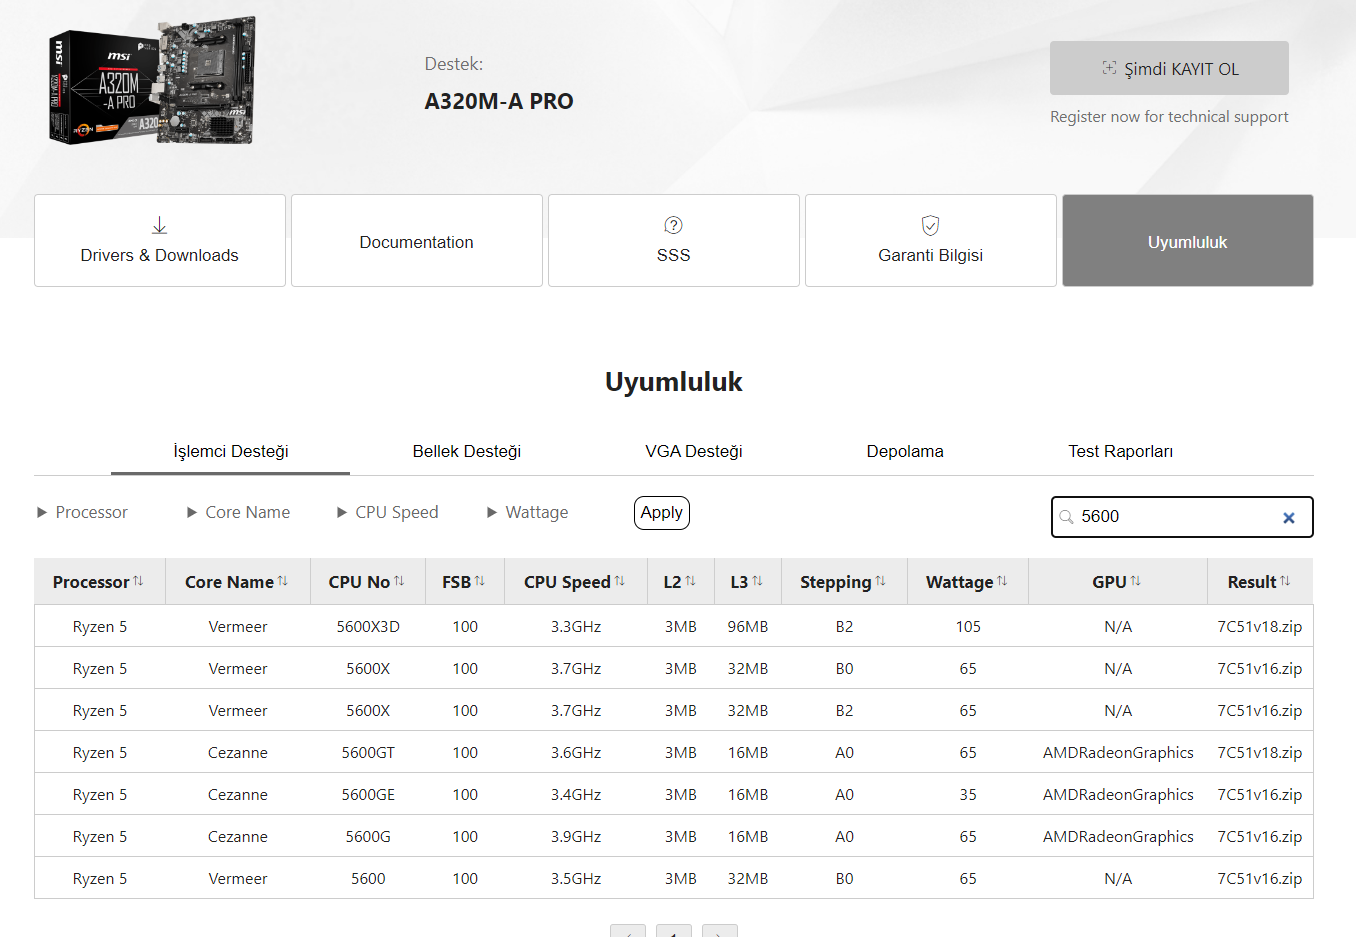This screenshot has width=1356, height=937.
Task: Expand the CPU Speed filter
Action: [x=387, y=512]
